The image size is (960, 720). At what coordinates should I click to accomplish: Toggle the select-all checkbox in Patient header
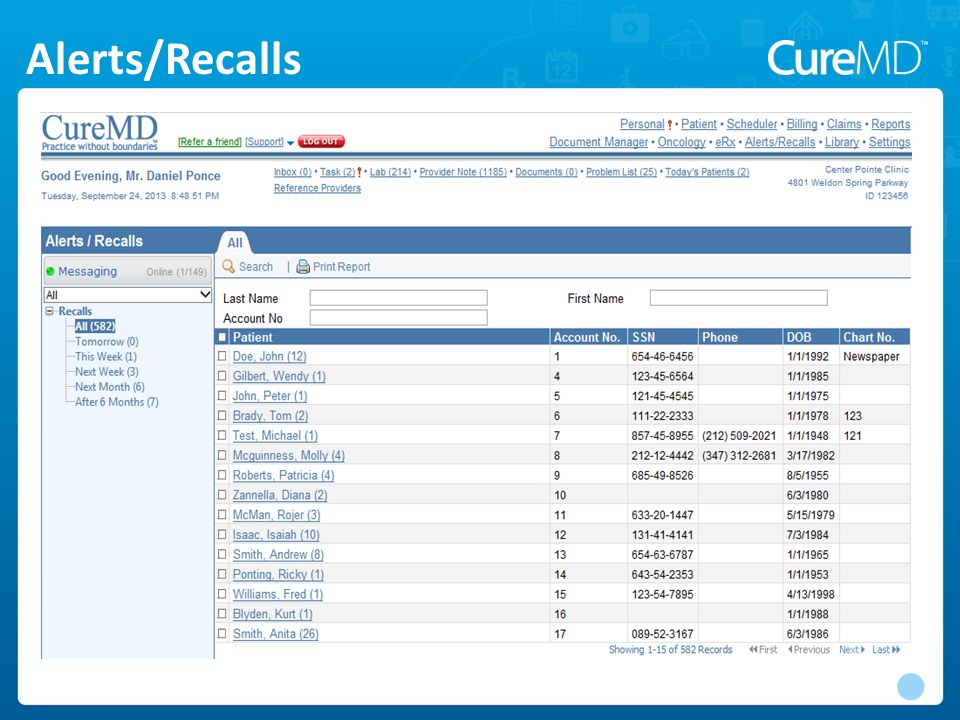(222, 337)
